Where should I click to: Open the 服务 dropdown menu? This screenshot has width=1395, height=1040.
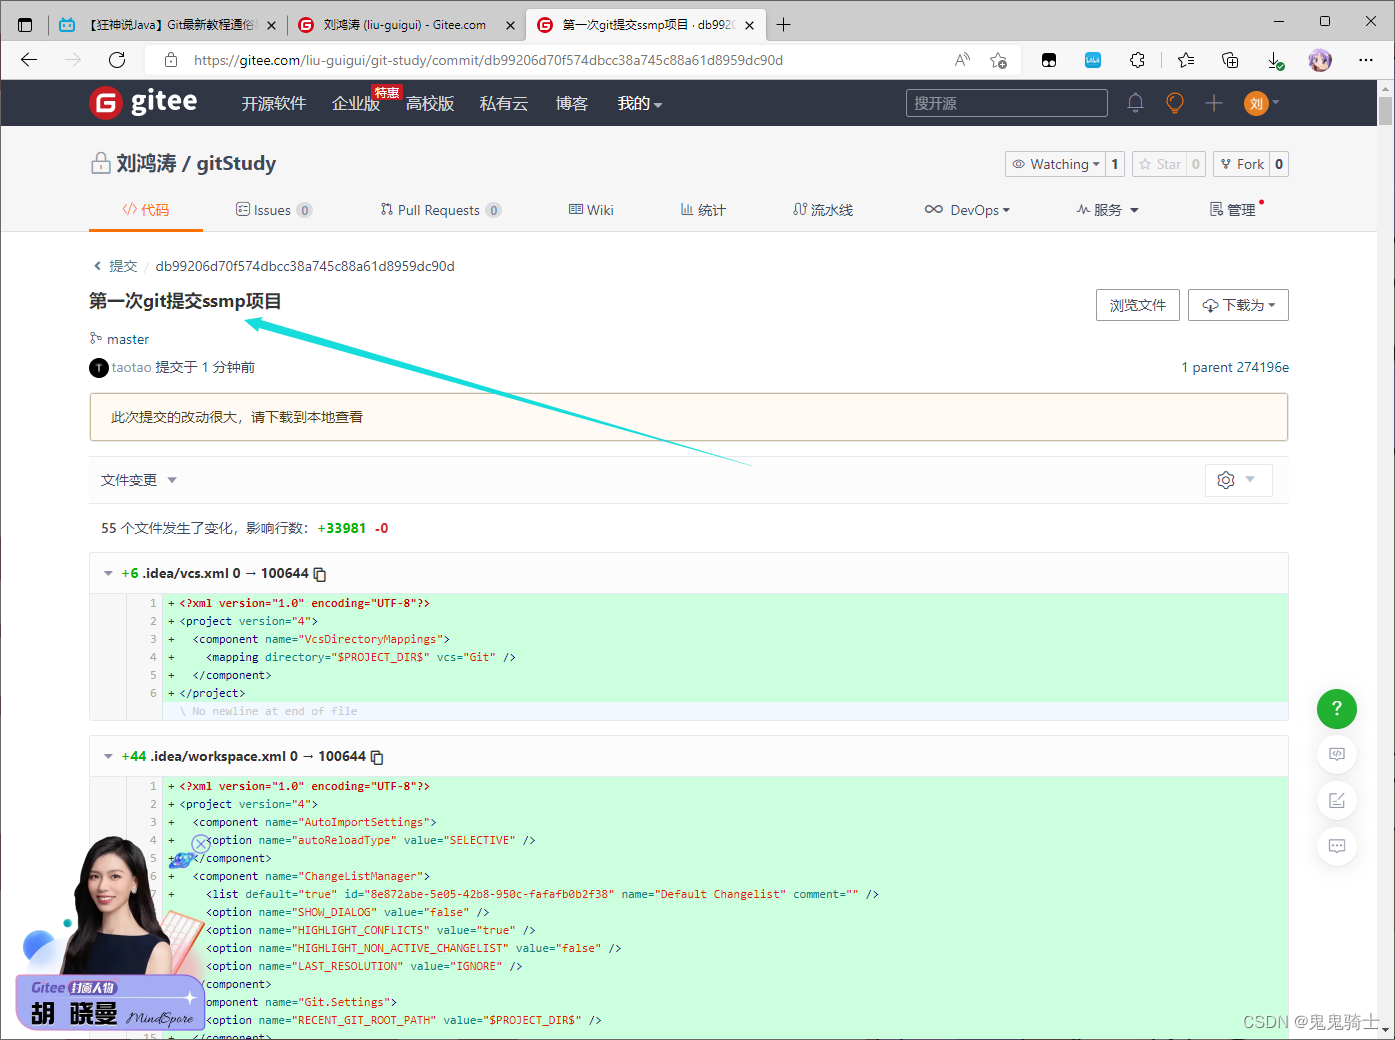[x=1107, y=210]
